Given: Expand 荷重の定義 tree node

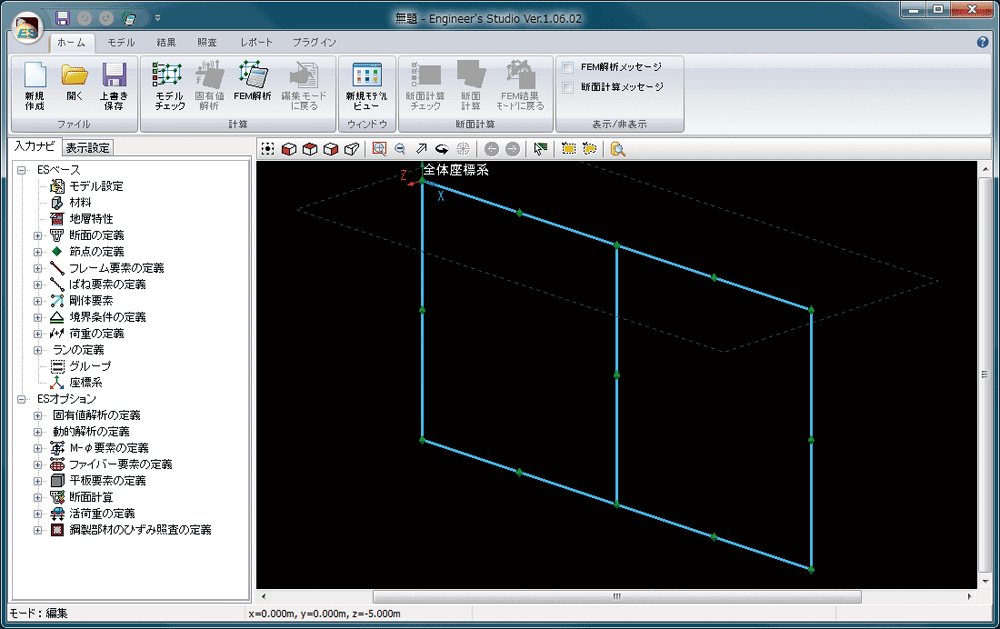Looking at the screenshot, I should [38, 333].
